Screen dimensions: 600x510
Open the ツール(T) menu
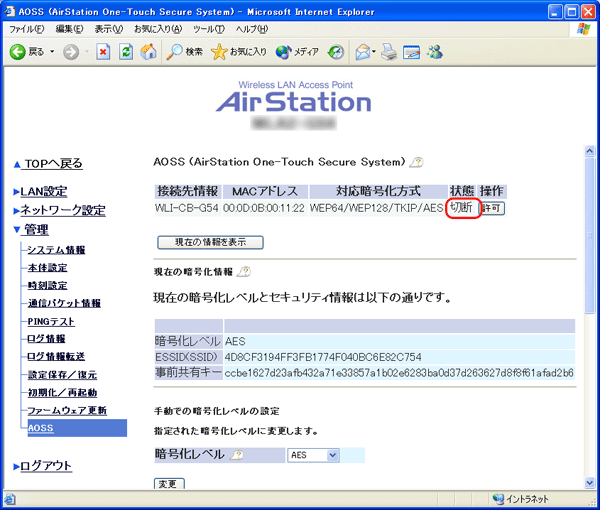[209, 29]
